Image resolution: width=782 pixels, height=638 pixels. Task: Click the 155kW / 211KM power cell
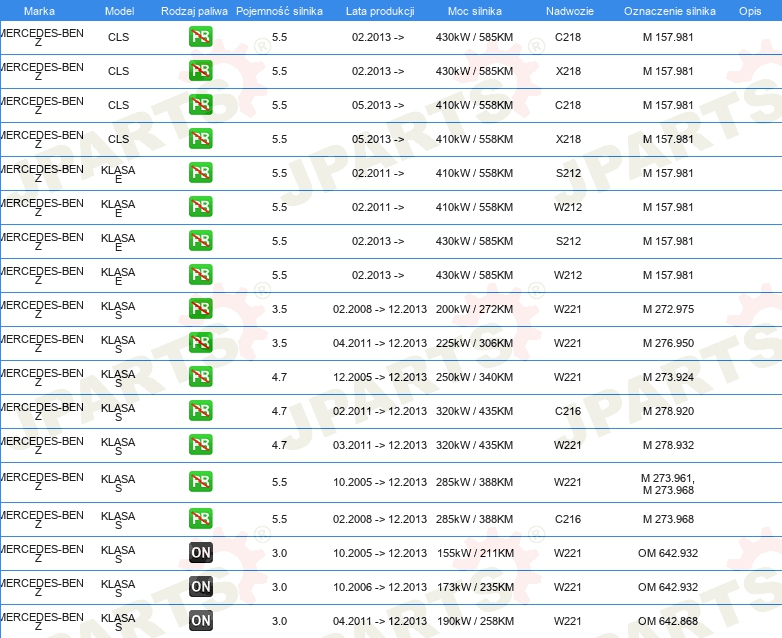[475, 553]
